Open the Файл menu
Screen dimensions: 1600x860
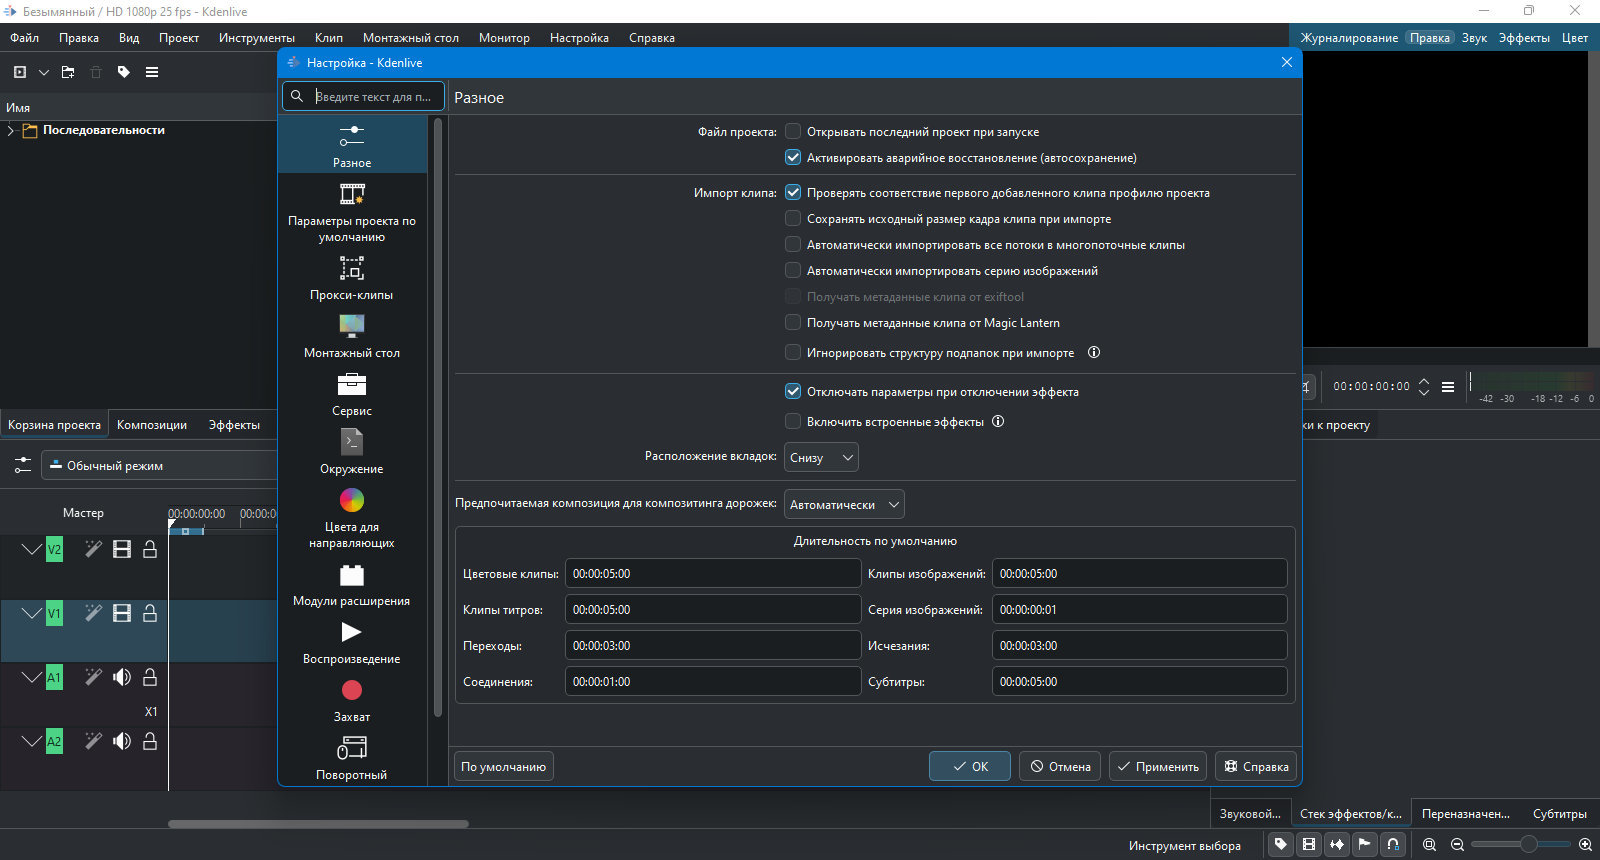(x=25, y=38)
